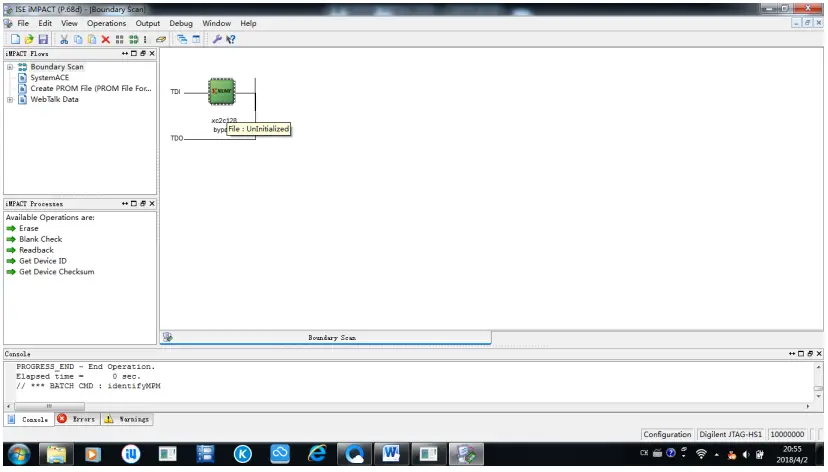
Task: Open the View menu
Action: tap(69, 23)
